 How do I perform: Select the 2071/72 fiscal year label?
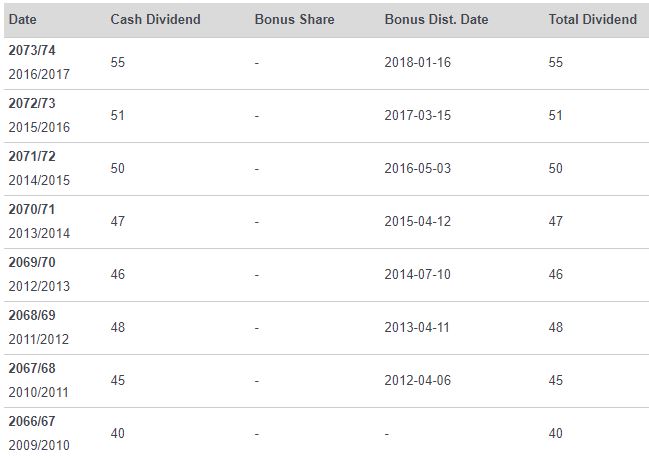click(32, 156)
